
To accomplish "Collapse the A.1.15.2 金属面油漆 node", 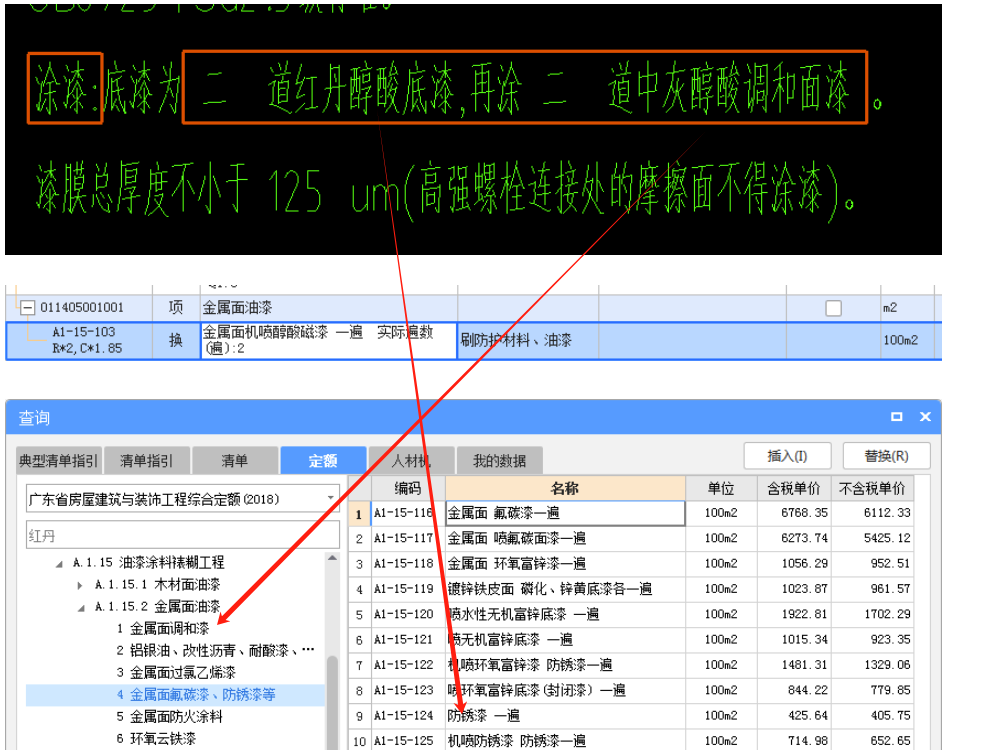I will click(x=81, y=607).
